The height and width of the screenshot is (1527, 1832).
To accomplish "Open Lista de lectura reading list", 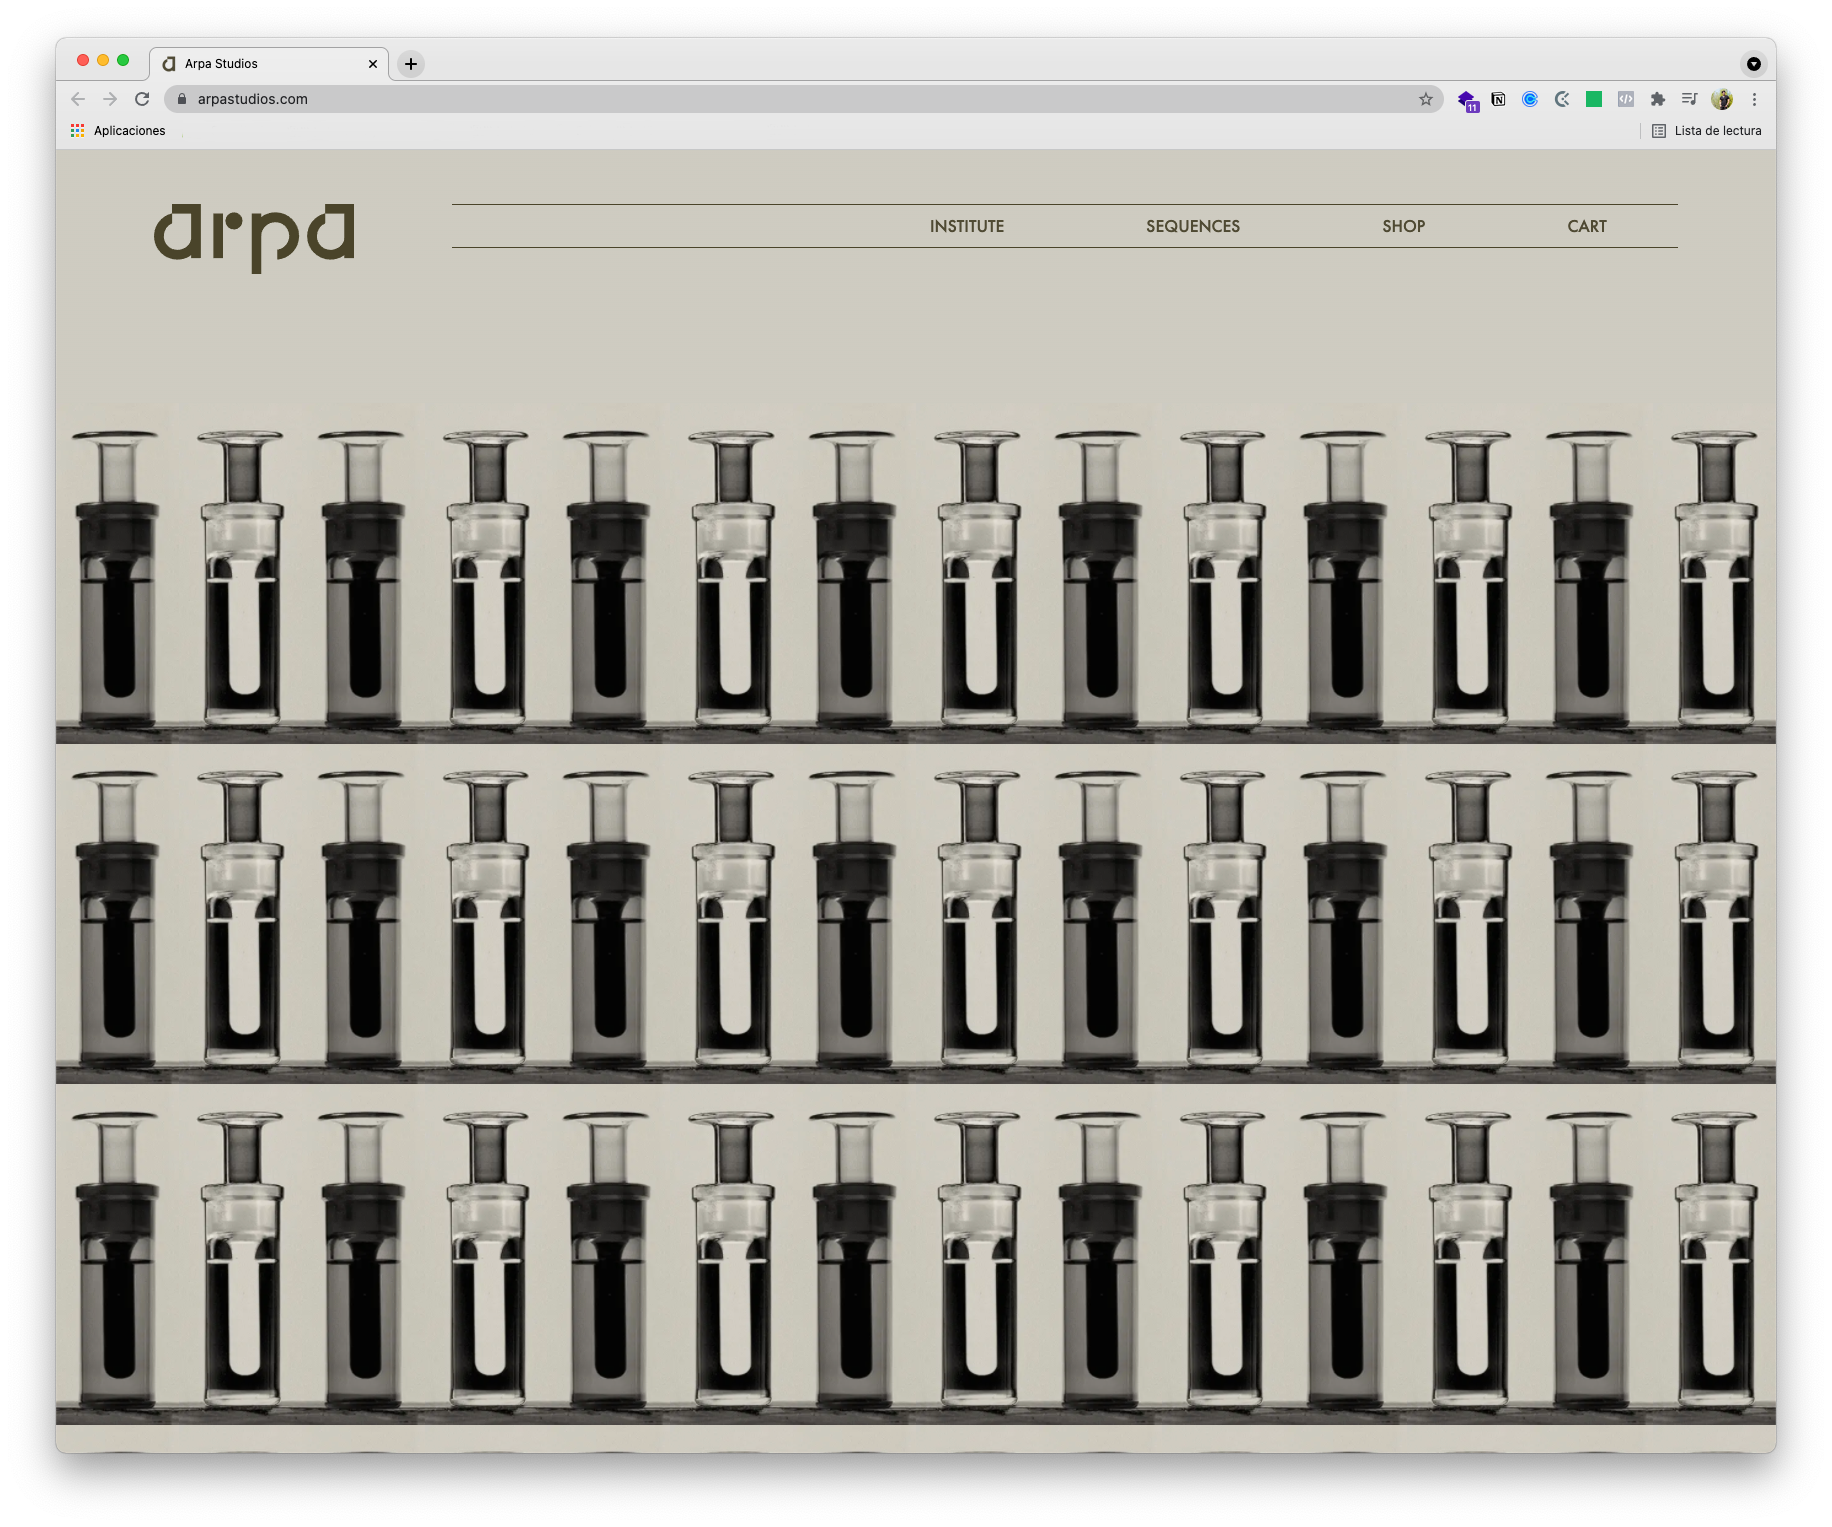I will (1707, 131).
